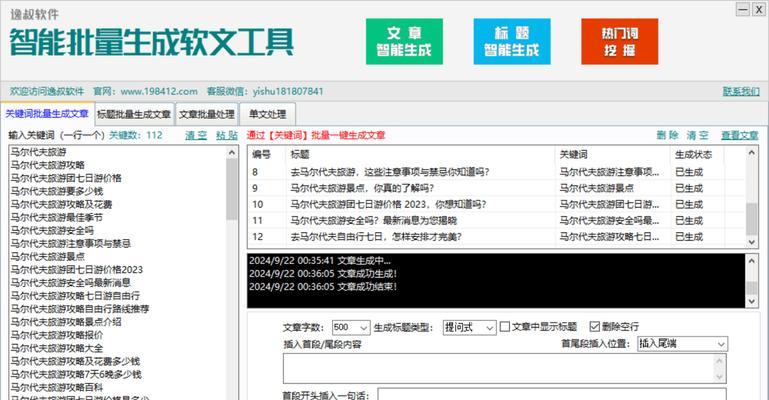Open the 生成标题类型 dropdown showing 提问式
The image size is (769, 400).
[x=469, y=327]
